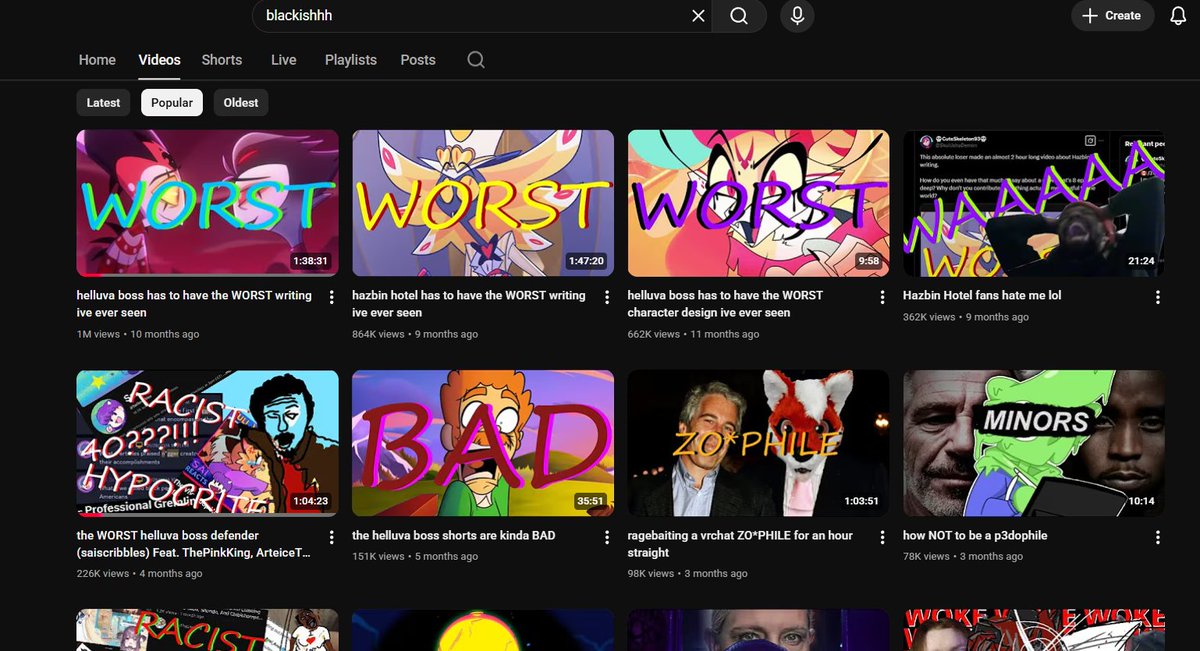
Task: Open thumbnail of 21:24 Hazbin Hotel fans video
Action: click(x=1034, y=203)
